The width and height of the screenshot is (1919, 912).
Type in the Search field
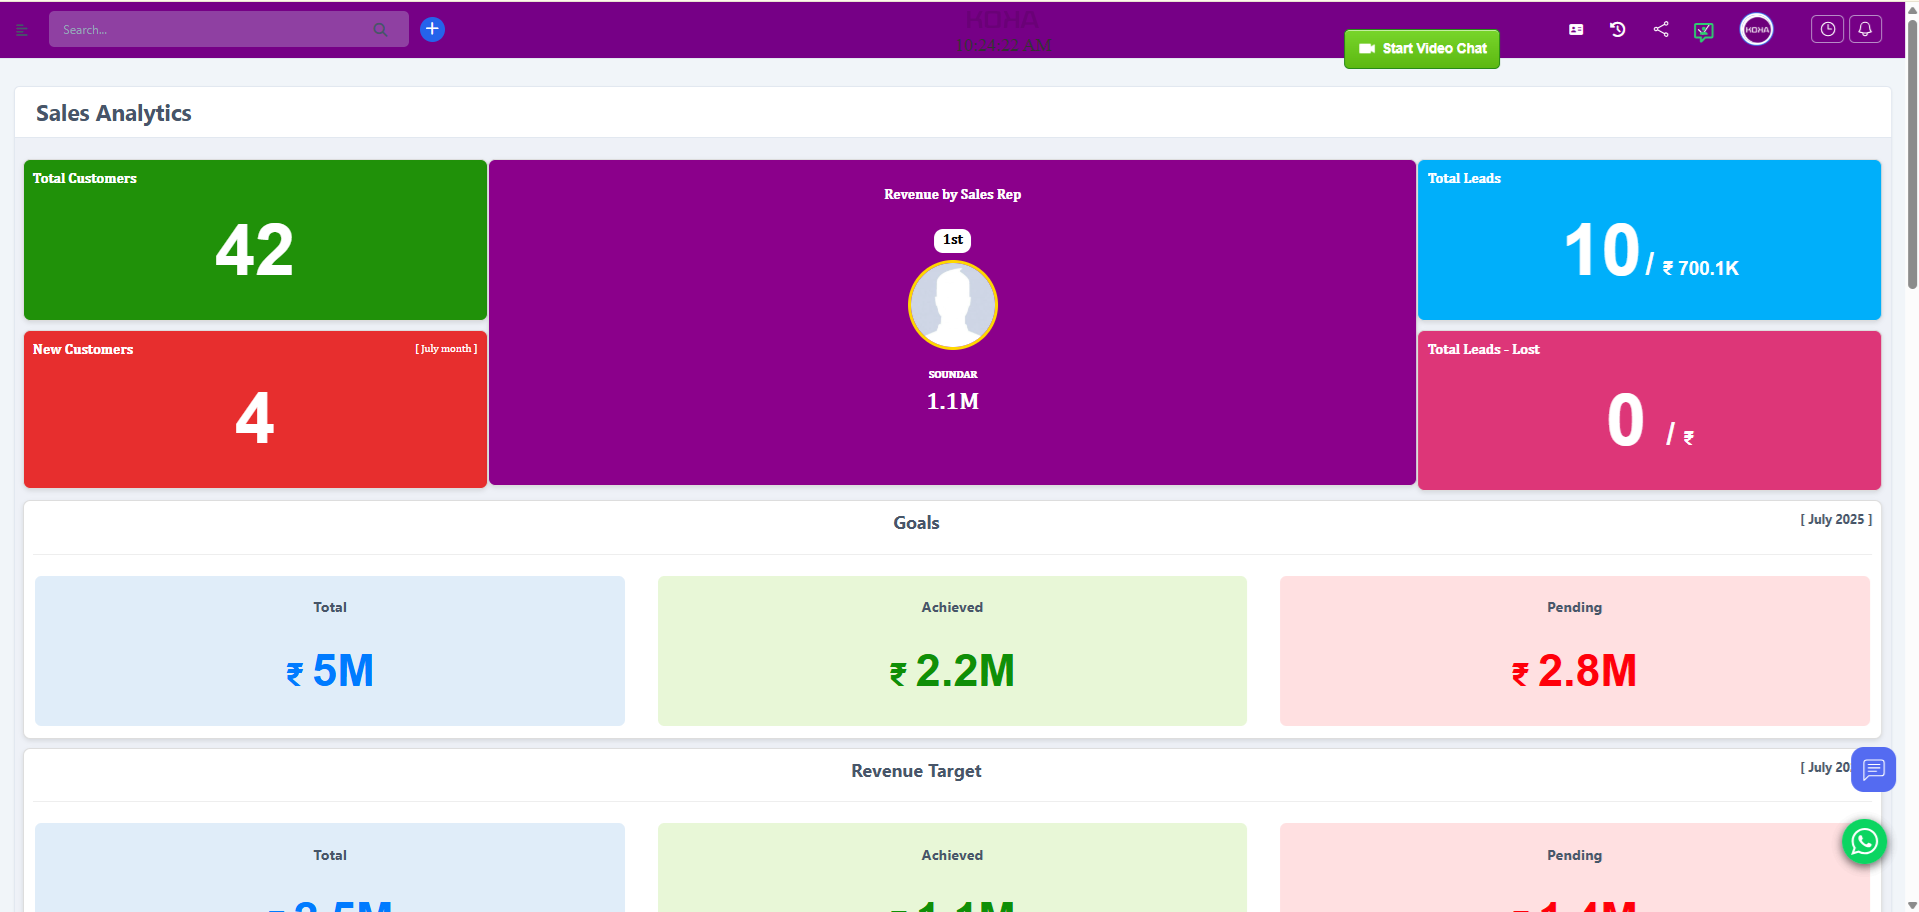point(210,30)
